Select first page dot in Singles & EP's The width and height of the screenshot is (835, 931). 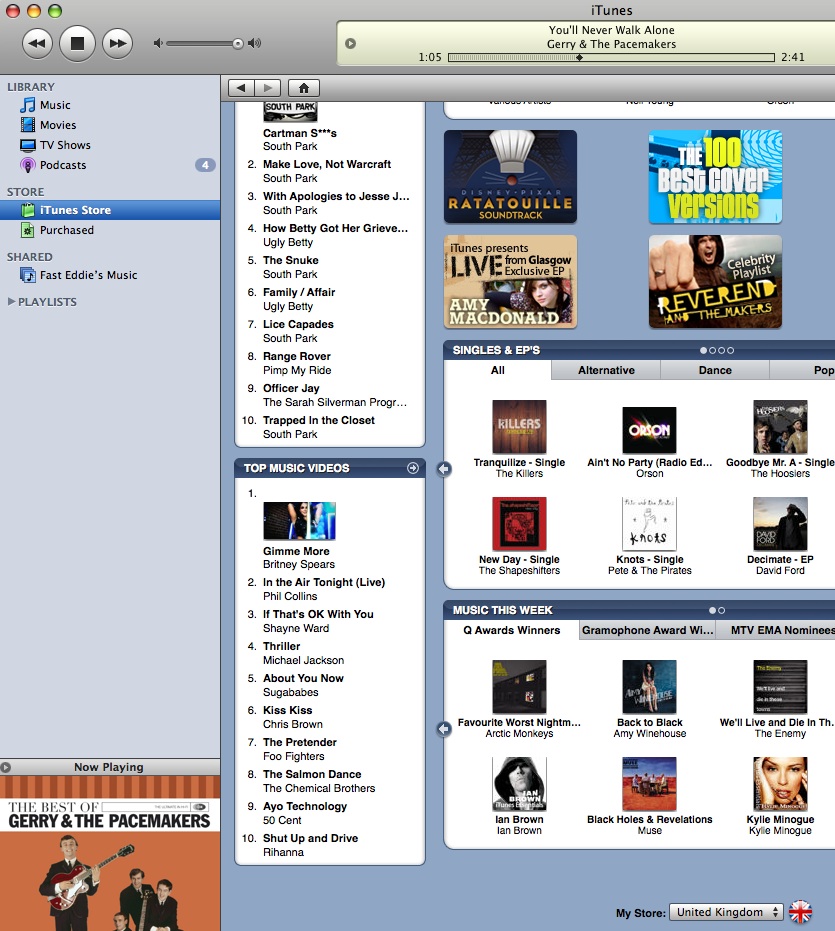click(x=704, y=350)
